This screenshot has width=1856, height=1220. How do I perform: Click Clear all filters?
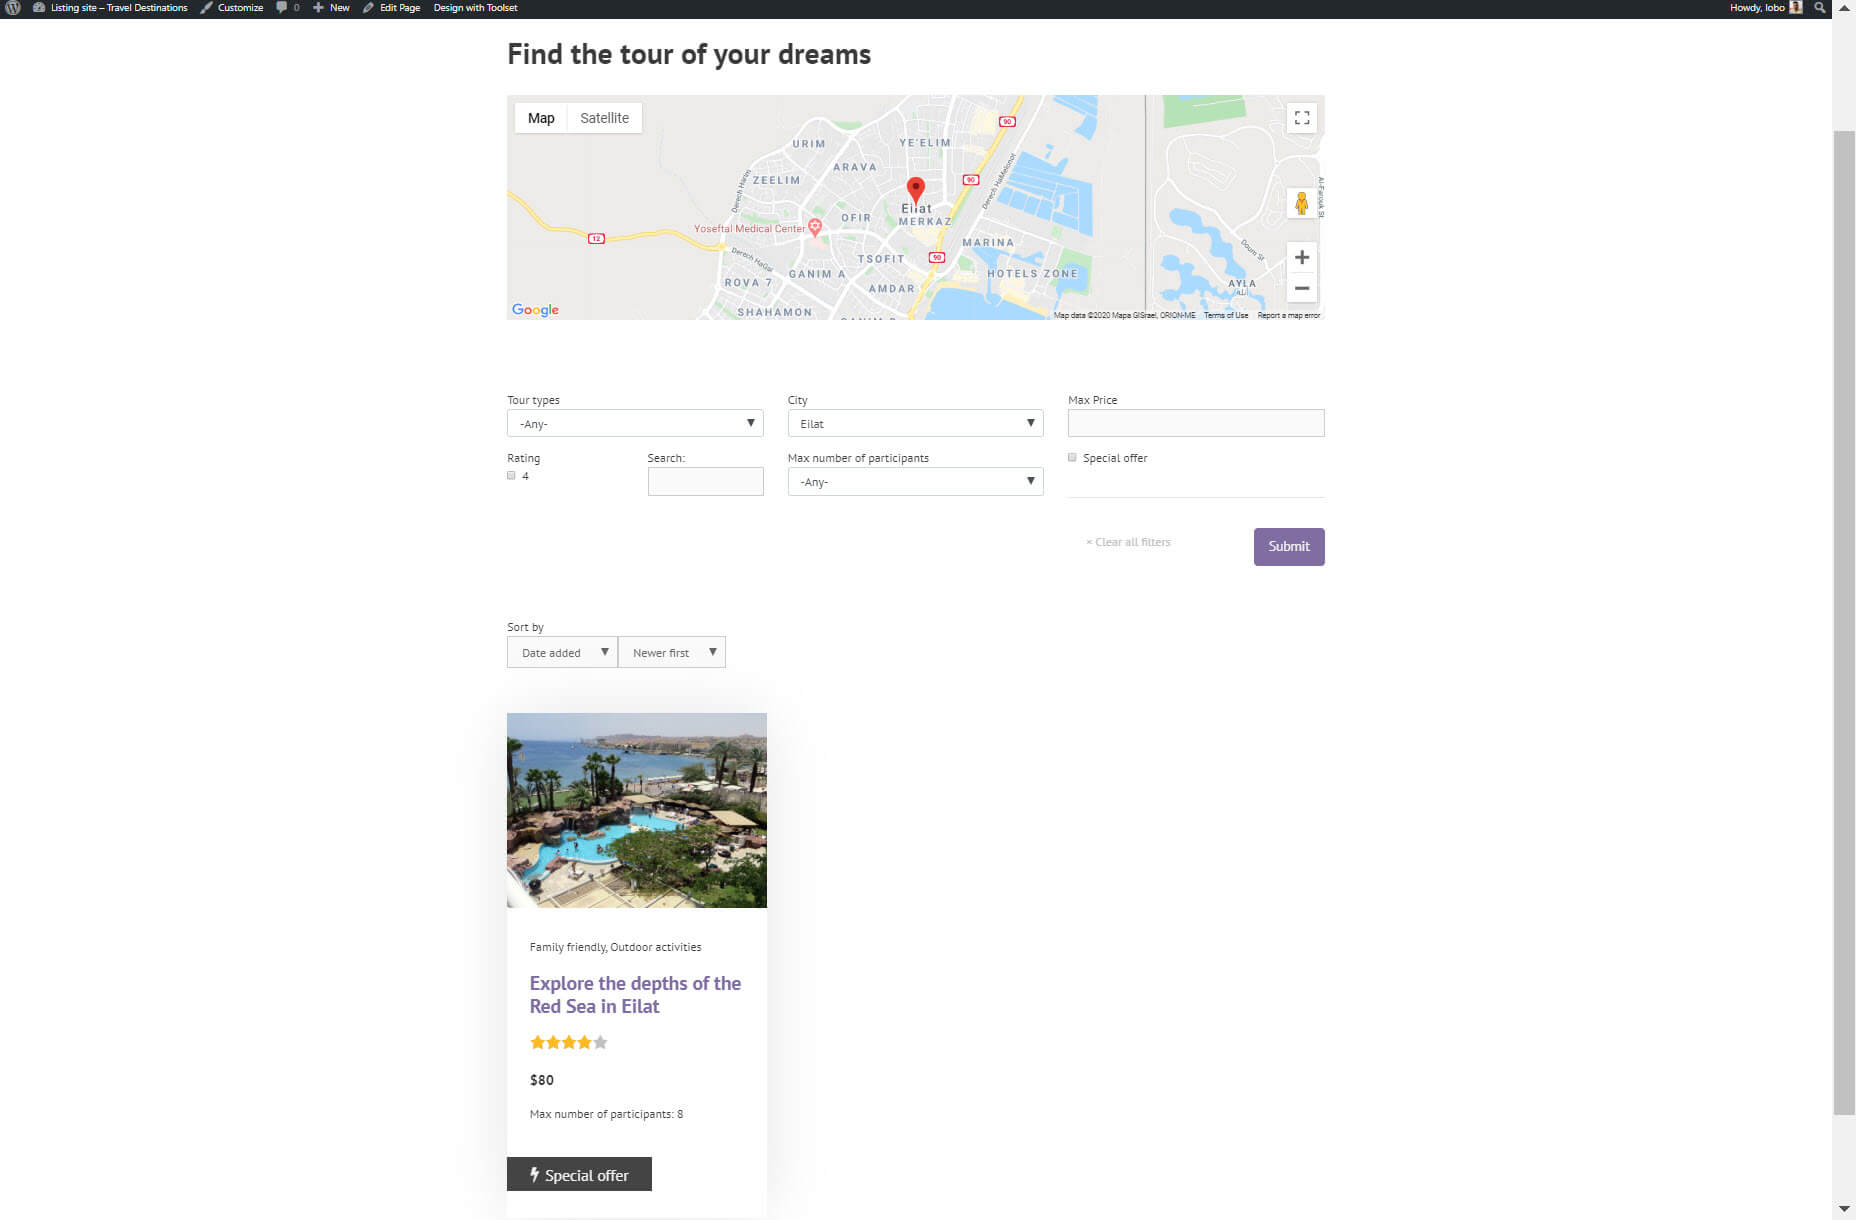point(1128,542)
